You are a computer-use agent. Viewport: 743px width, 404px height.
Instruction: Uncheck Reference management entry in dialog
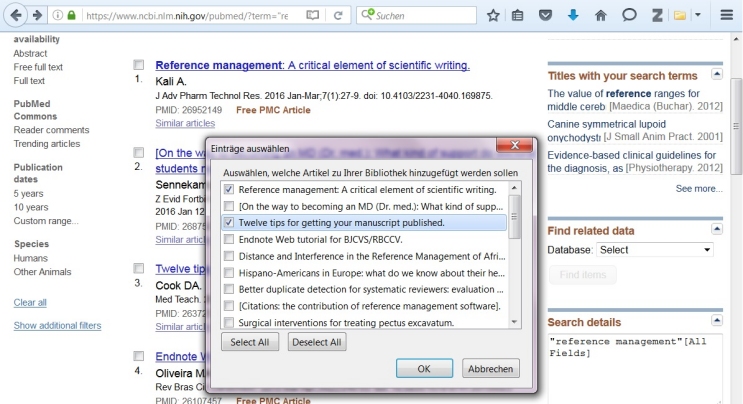(229, 189)
